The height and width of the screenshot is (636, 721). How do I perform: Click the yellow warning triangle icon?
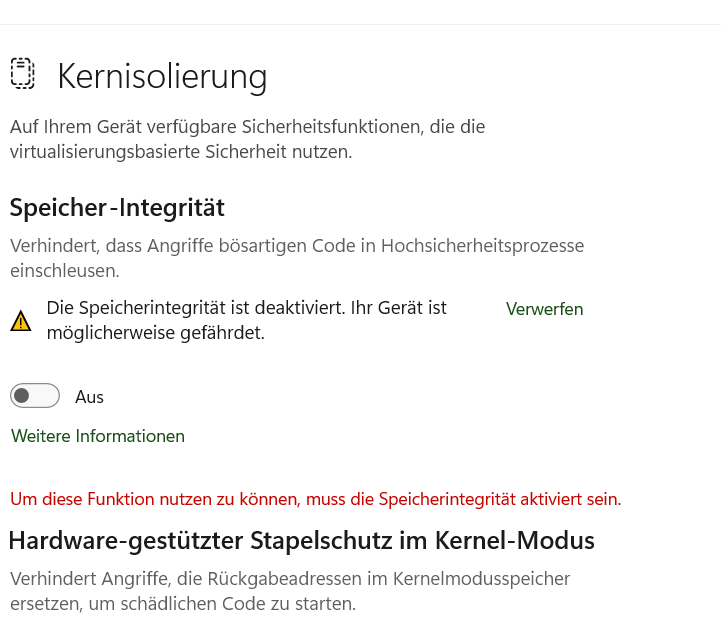(x=21, y=321)
